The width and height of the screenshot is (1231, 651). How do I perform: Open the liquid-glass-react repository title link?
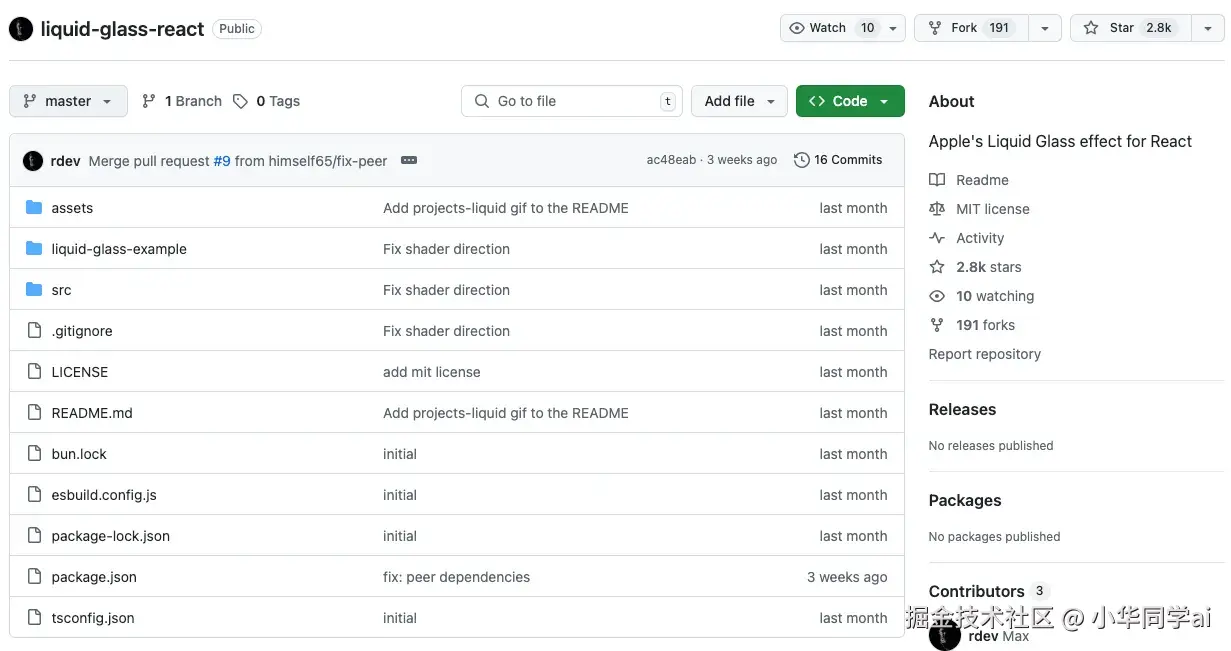tap(122, 29)
